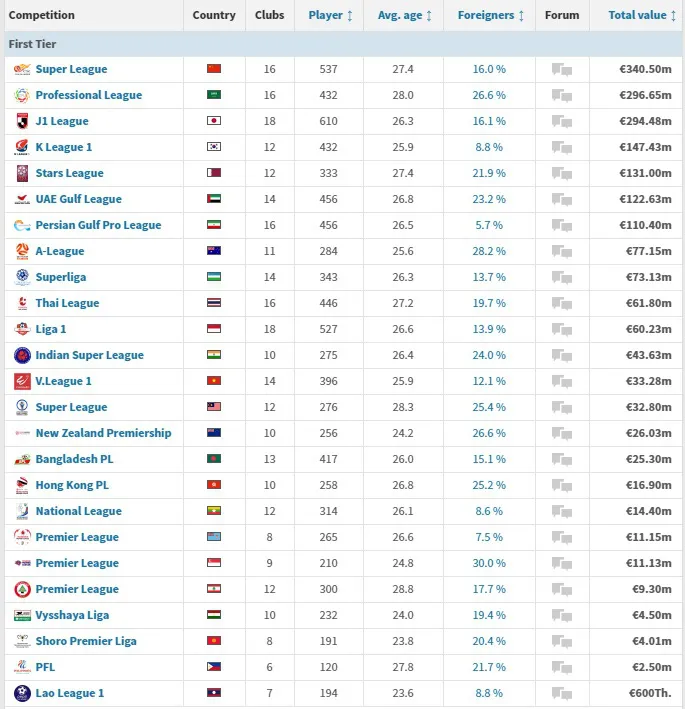Select the 23.6 average age cell
The height and width of the screenshot is (709, 685).
[403, 693]
